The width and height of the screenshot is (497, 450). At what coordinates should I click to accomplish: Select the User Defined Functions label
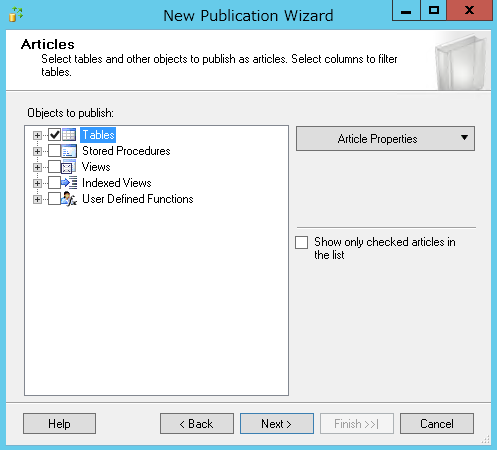coord(138,199)
